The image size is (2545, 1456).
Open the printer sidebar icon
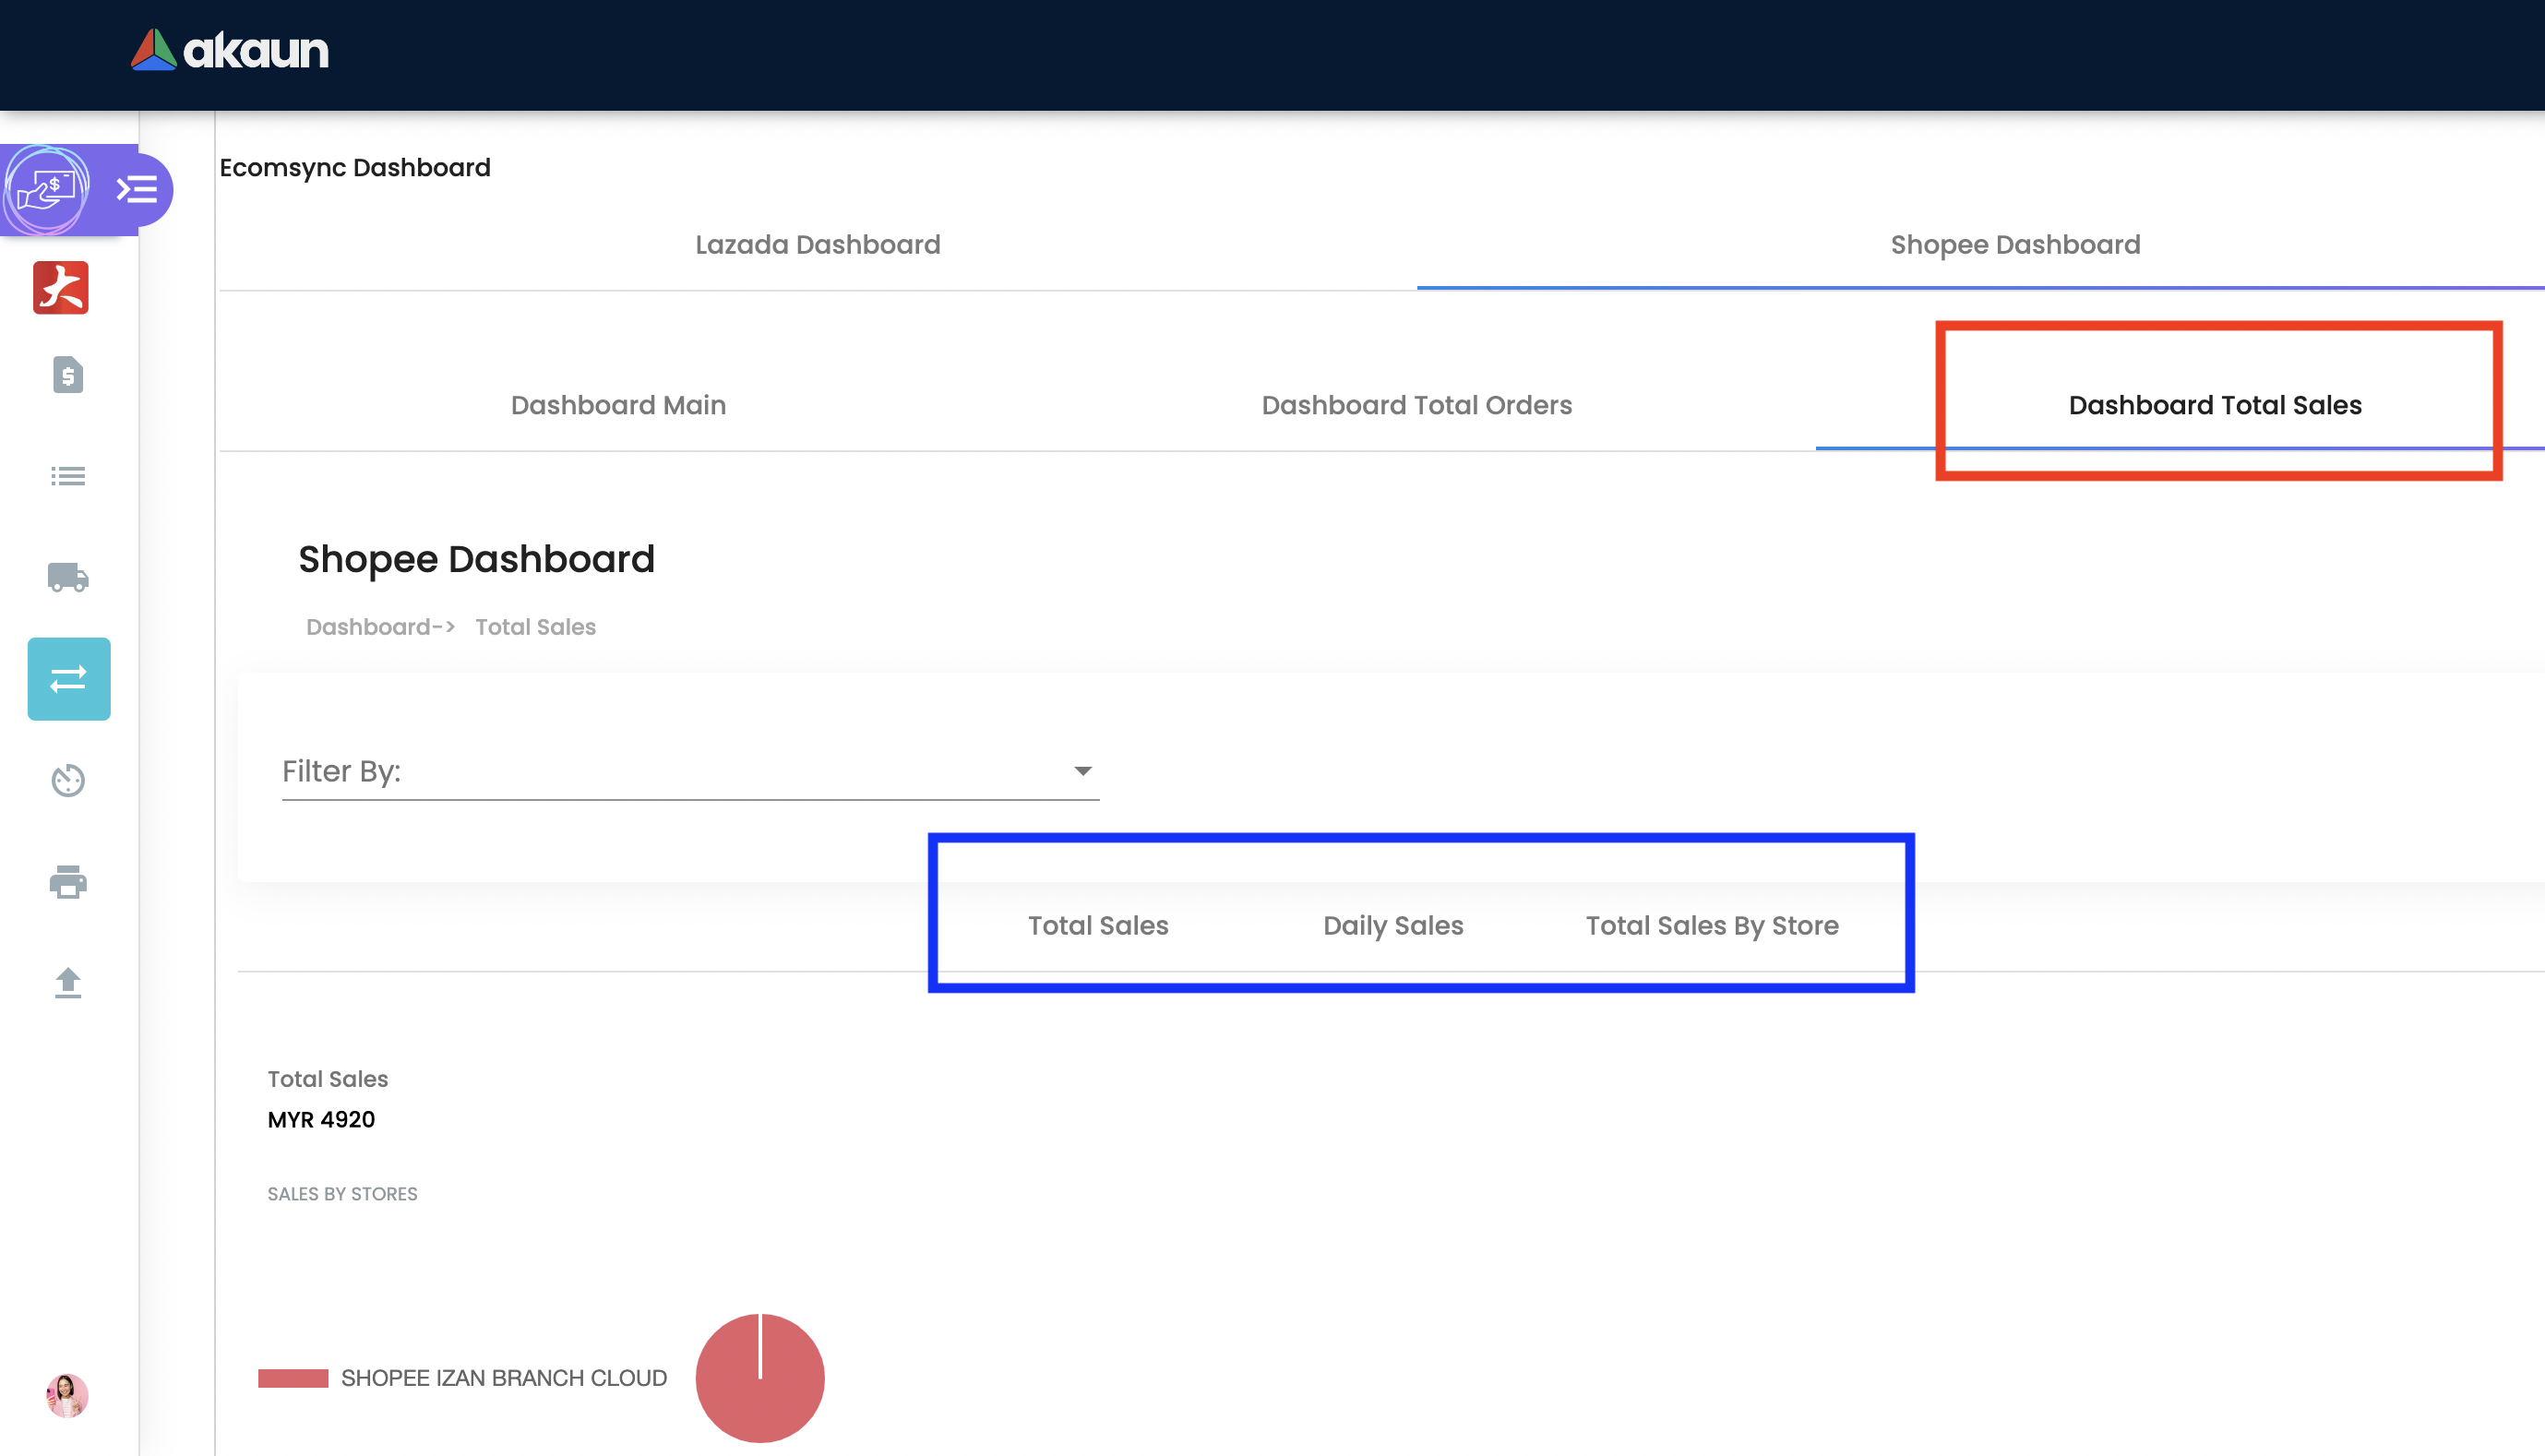tap(68, 882)
